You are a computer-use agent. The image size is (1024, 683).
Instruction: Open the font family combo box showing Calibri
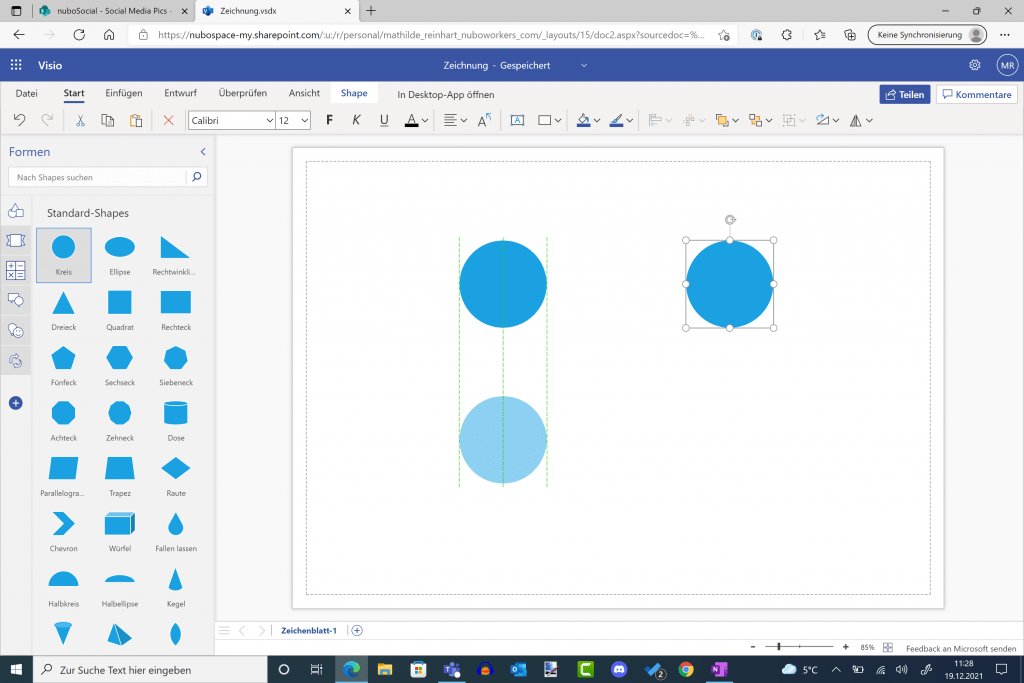tap(230, 120)
